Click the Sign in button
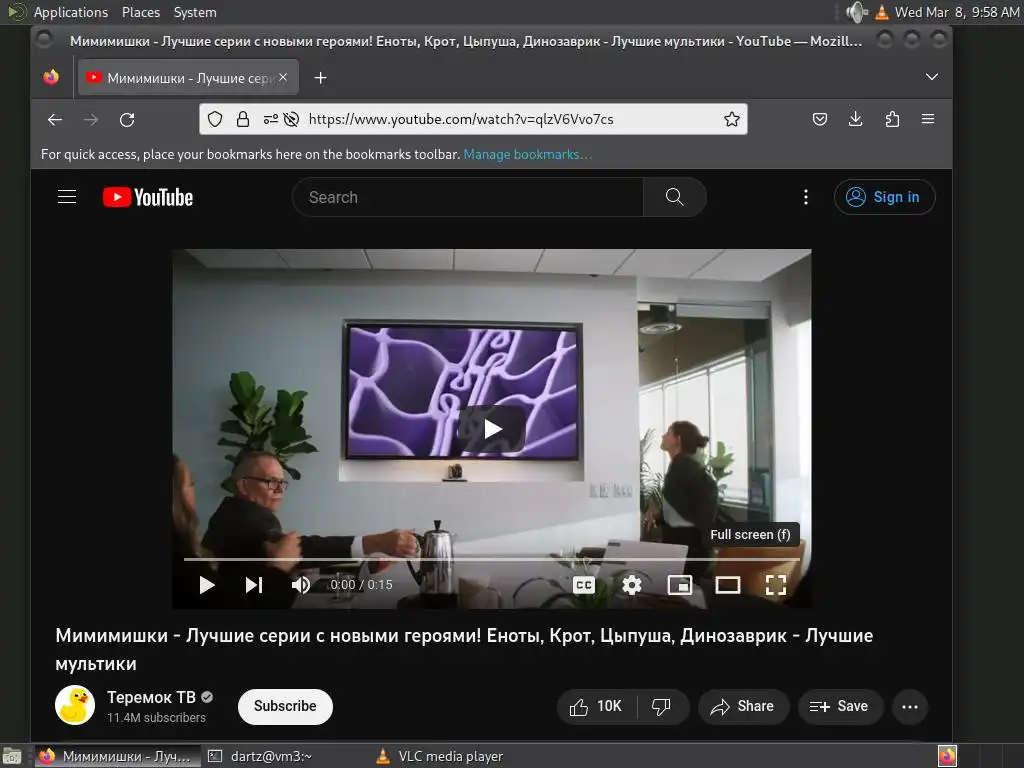The height and width of the screenshot is (768, 1024). (x=884, y=197)
